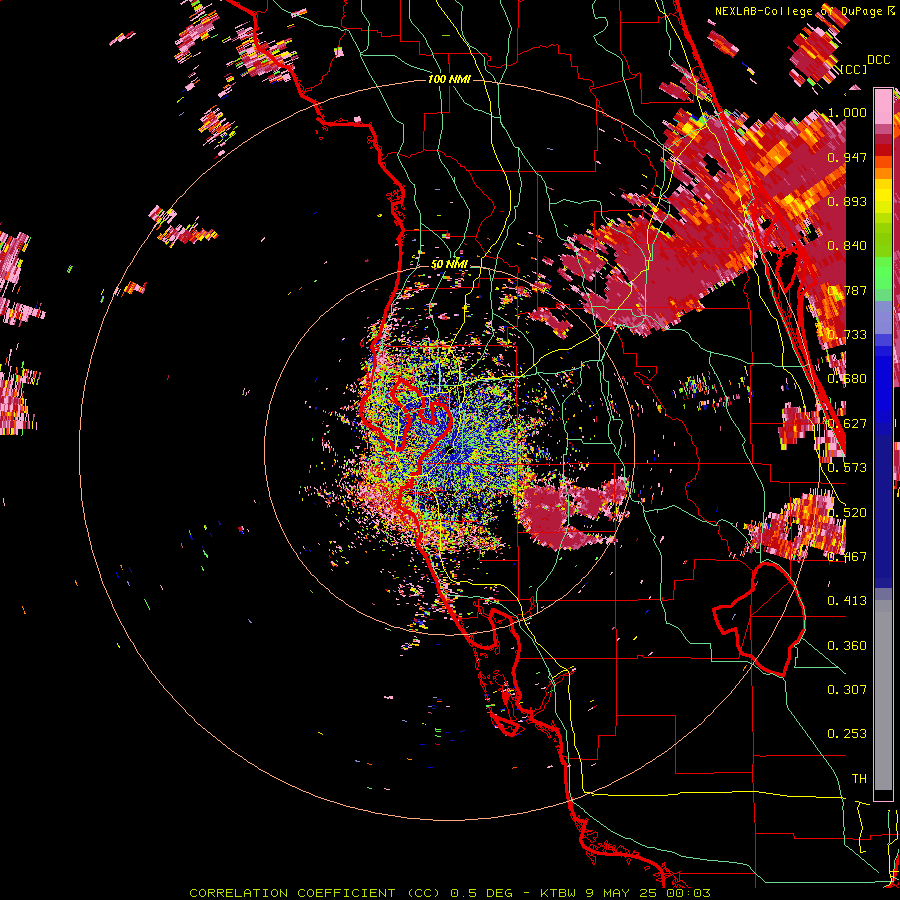The width and height of the screenshot is (900, 900).
Task: Pick the bright green segment of the color bar
Action: click(883, 273)
